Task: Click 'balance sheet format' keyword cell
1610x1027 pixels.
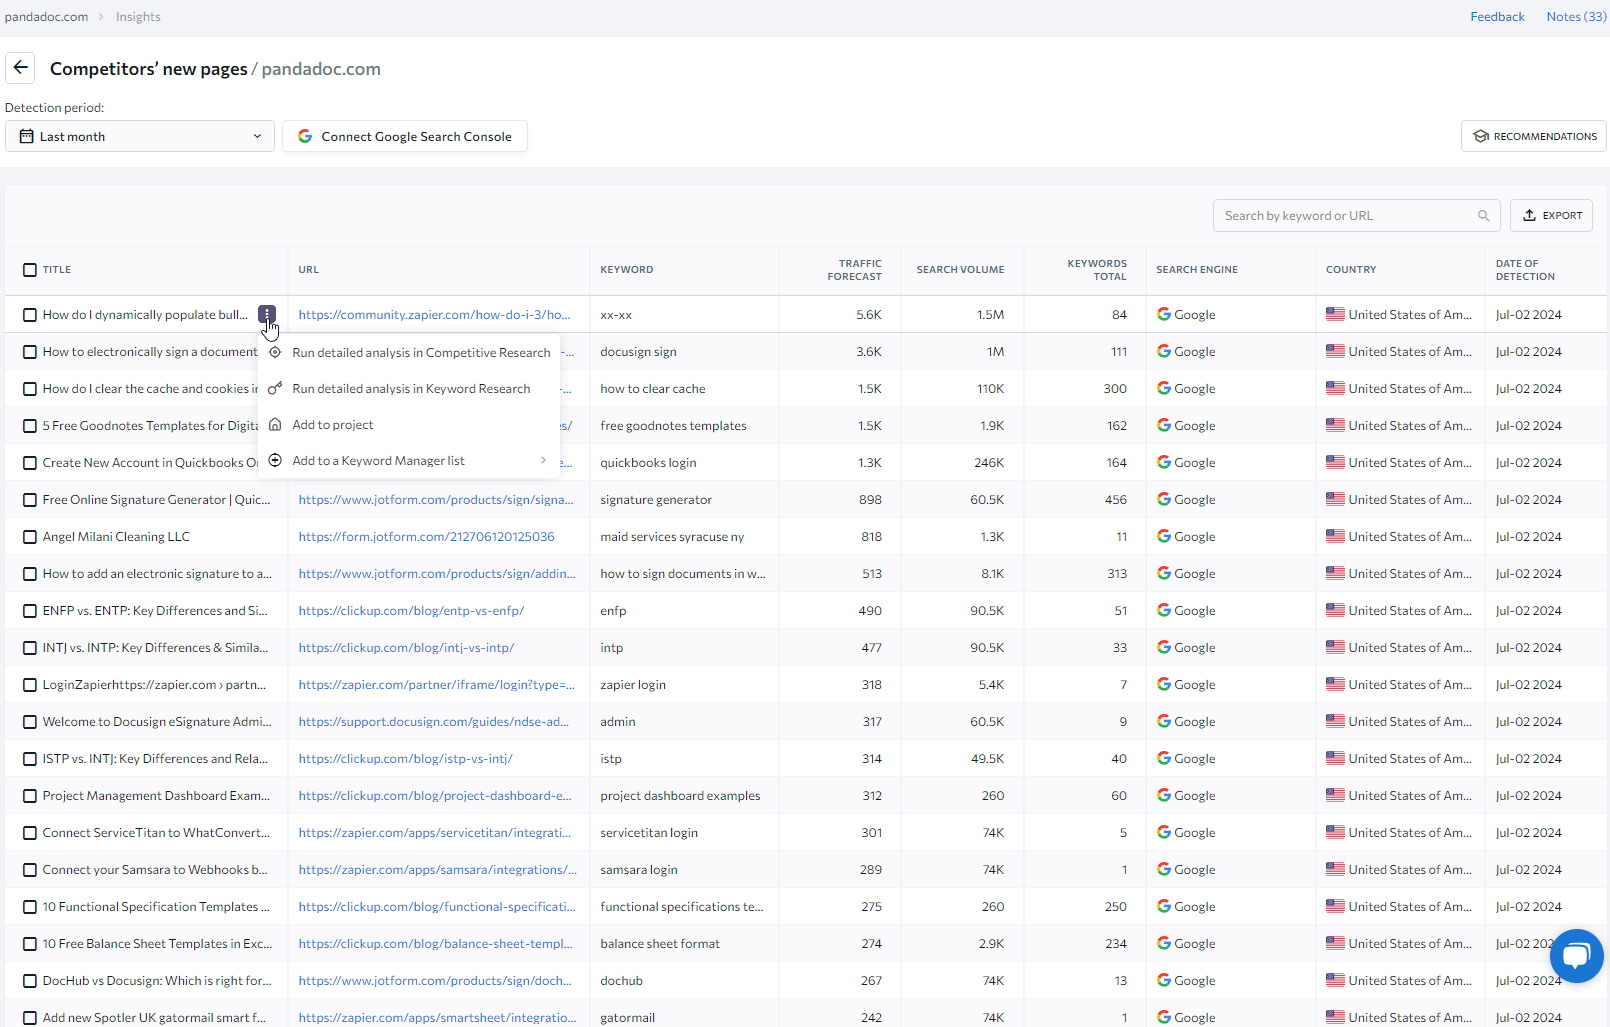Action: [x=660, y=943]
